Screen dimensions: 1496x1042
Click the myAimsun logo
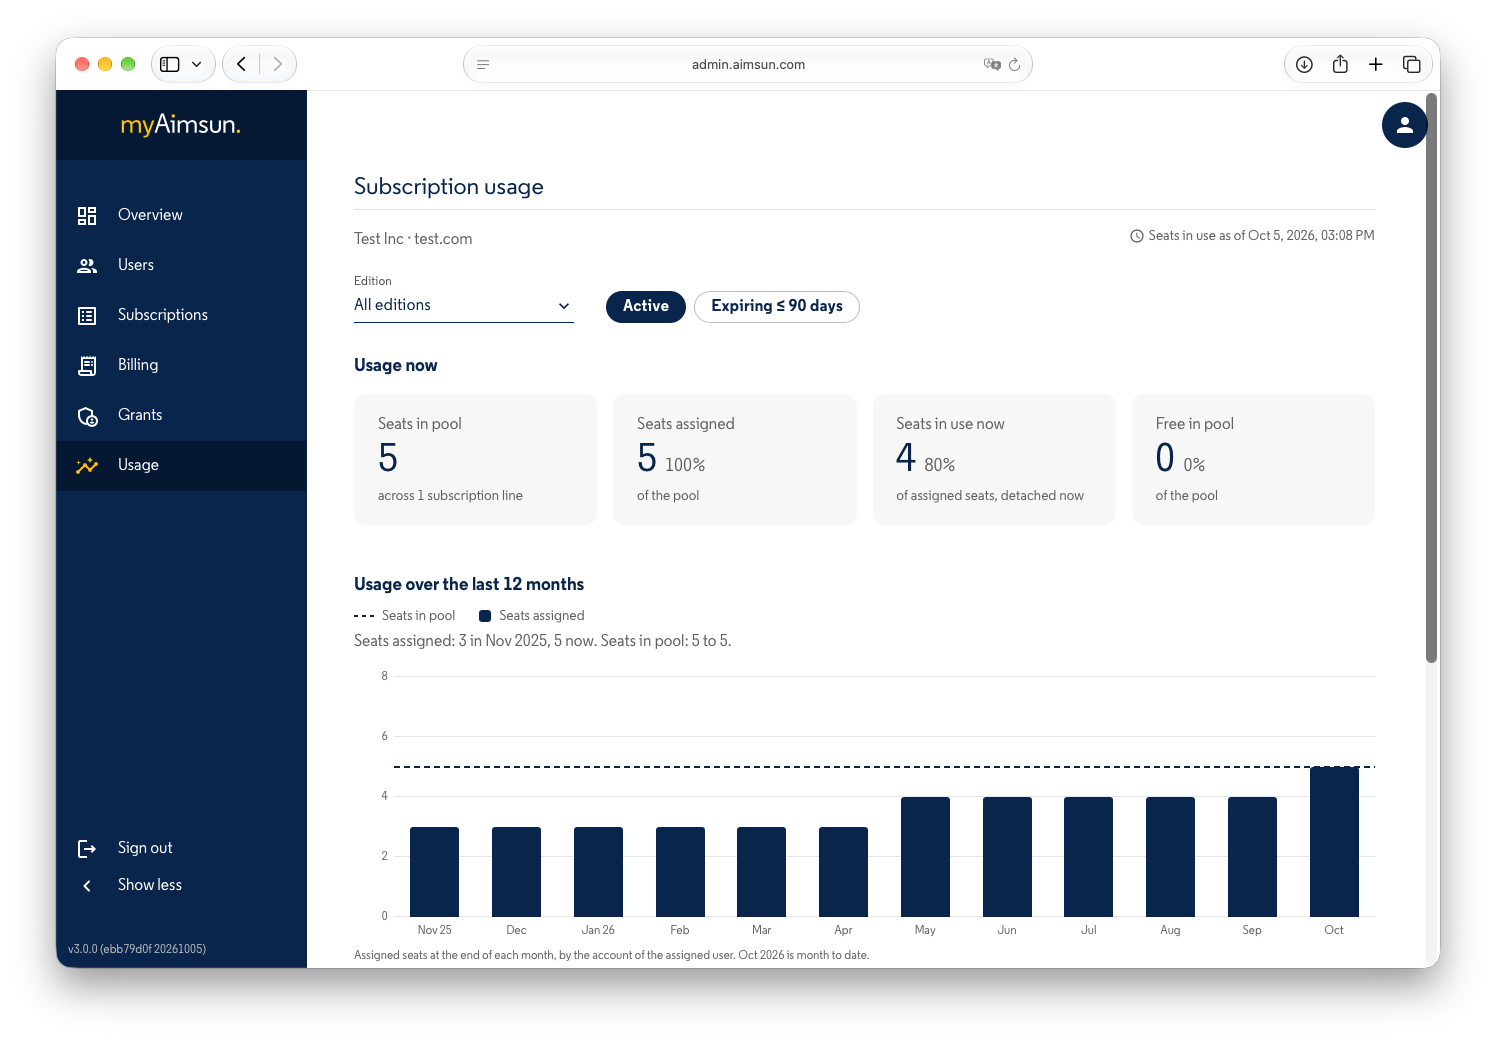tap(181, 125)
